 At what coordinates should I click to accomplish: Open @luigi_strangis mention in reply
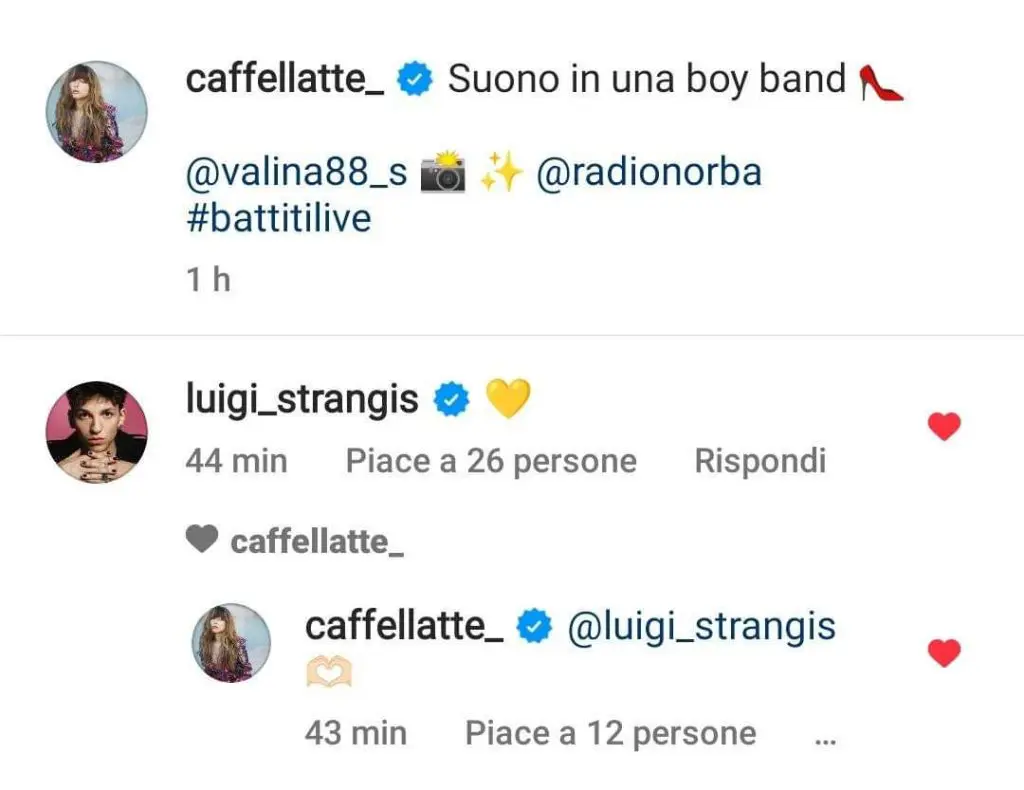[x=701, y=626]
